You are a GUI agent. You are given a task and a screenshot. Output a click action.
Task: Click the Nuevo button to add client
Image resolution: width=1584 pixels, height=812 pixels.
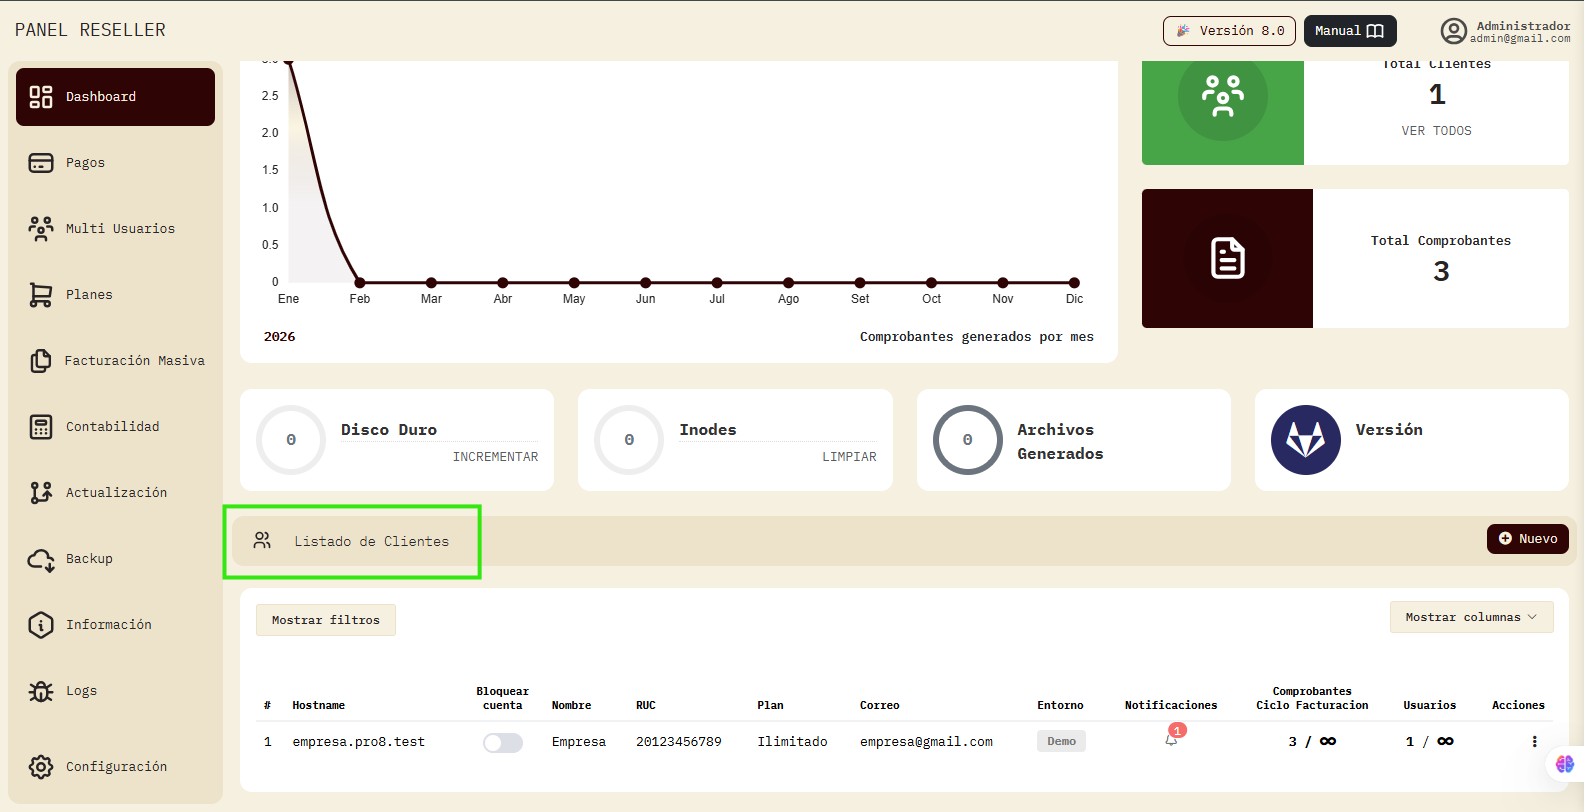pyautogui.click(x=1527, y=539)
